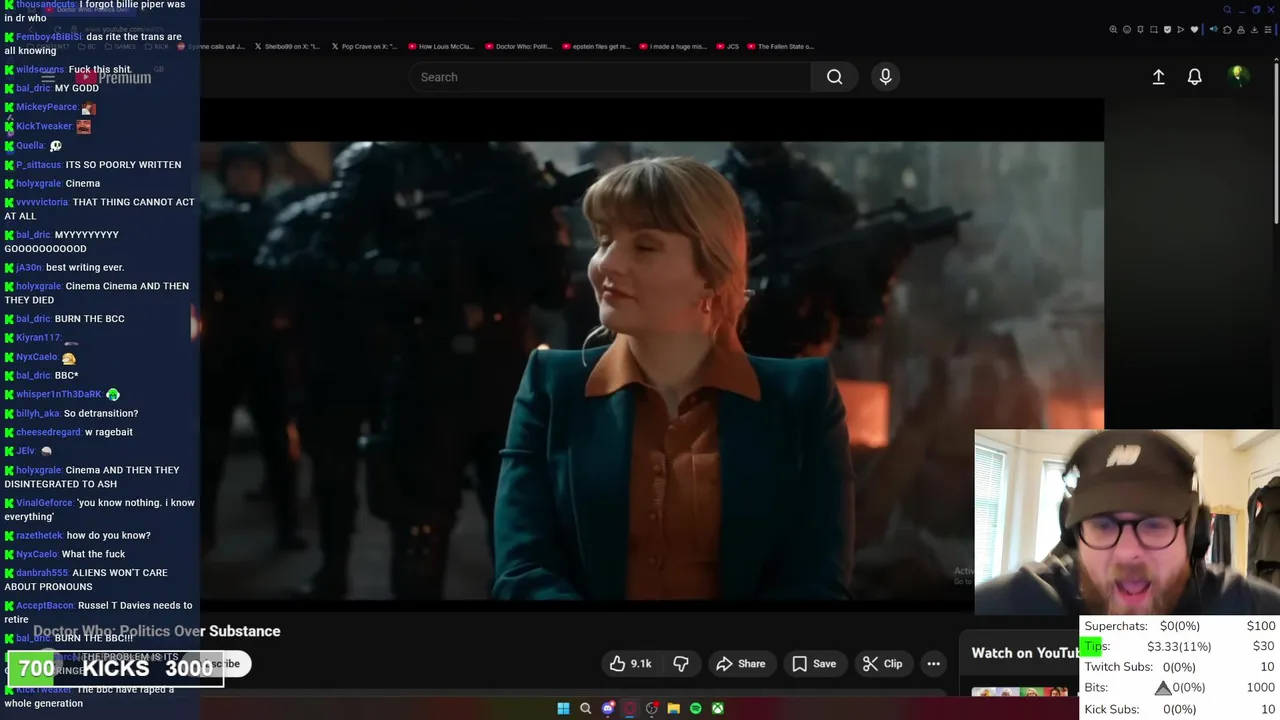This screenshot has height=720, width=1280.
Task: Switch to 'epstein files get re...' tab
Action: (x=596, y=46)
